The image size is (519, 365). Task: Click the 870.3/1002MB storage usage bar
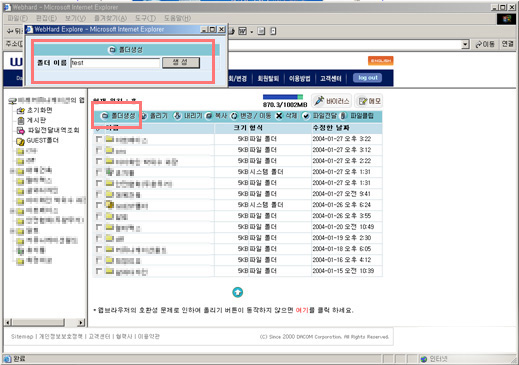[x=283, y=97]
